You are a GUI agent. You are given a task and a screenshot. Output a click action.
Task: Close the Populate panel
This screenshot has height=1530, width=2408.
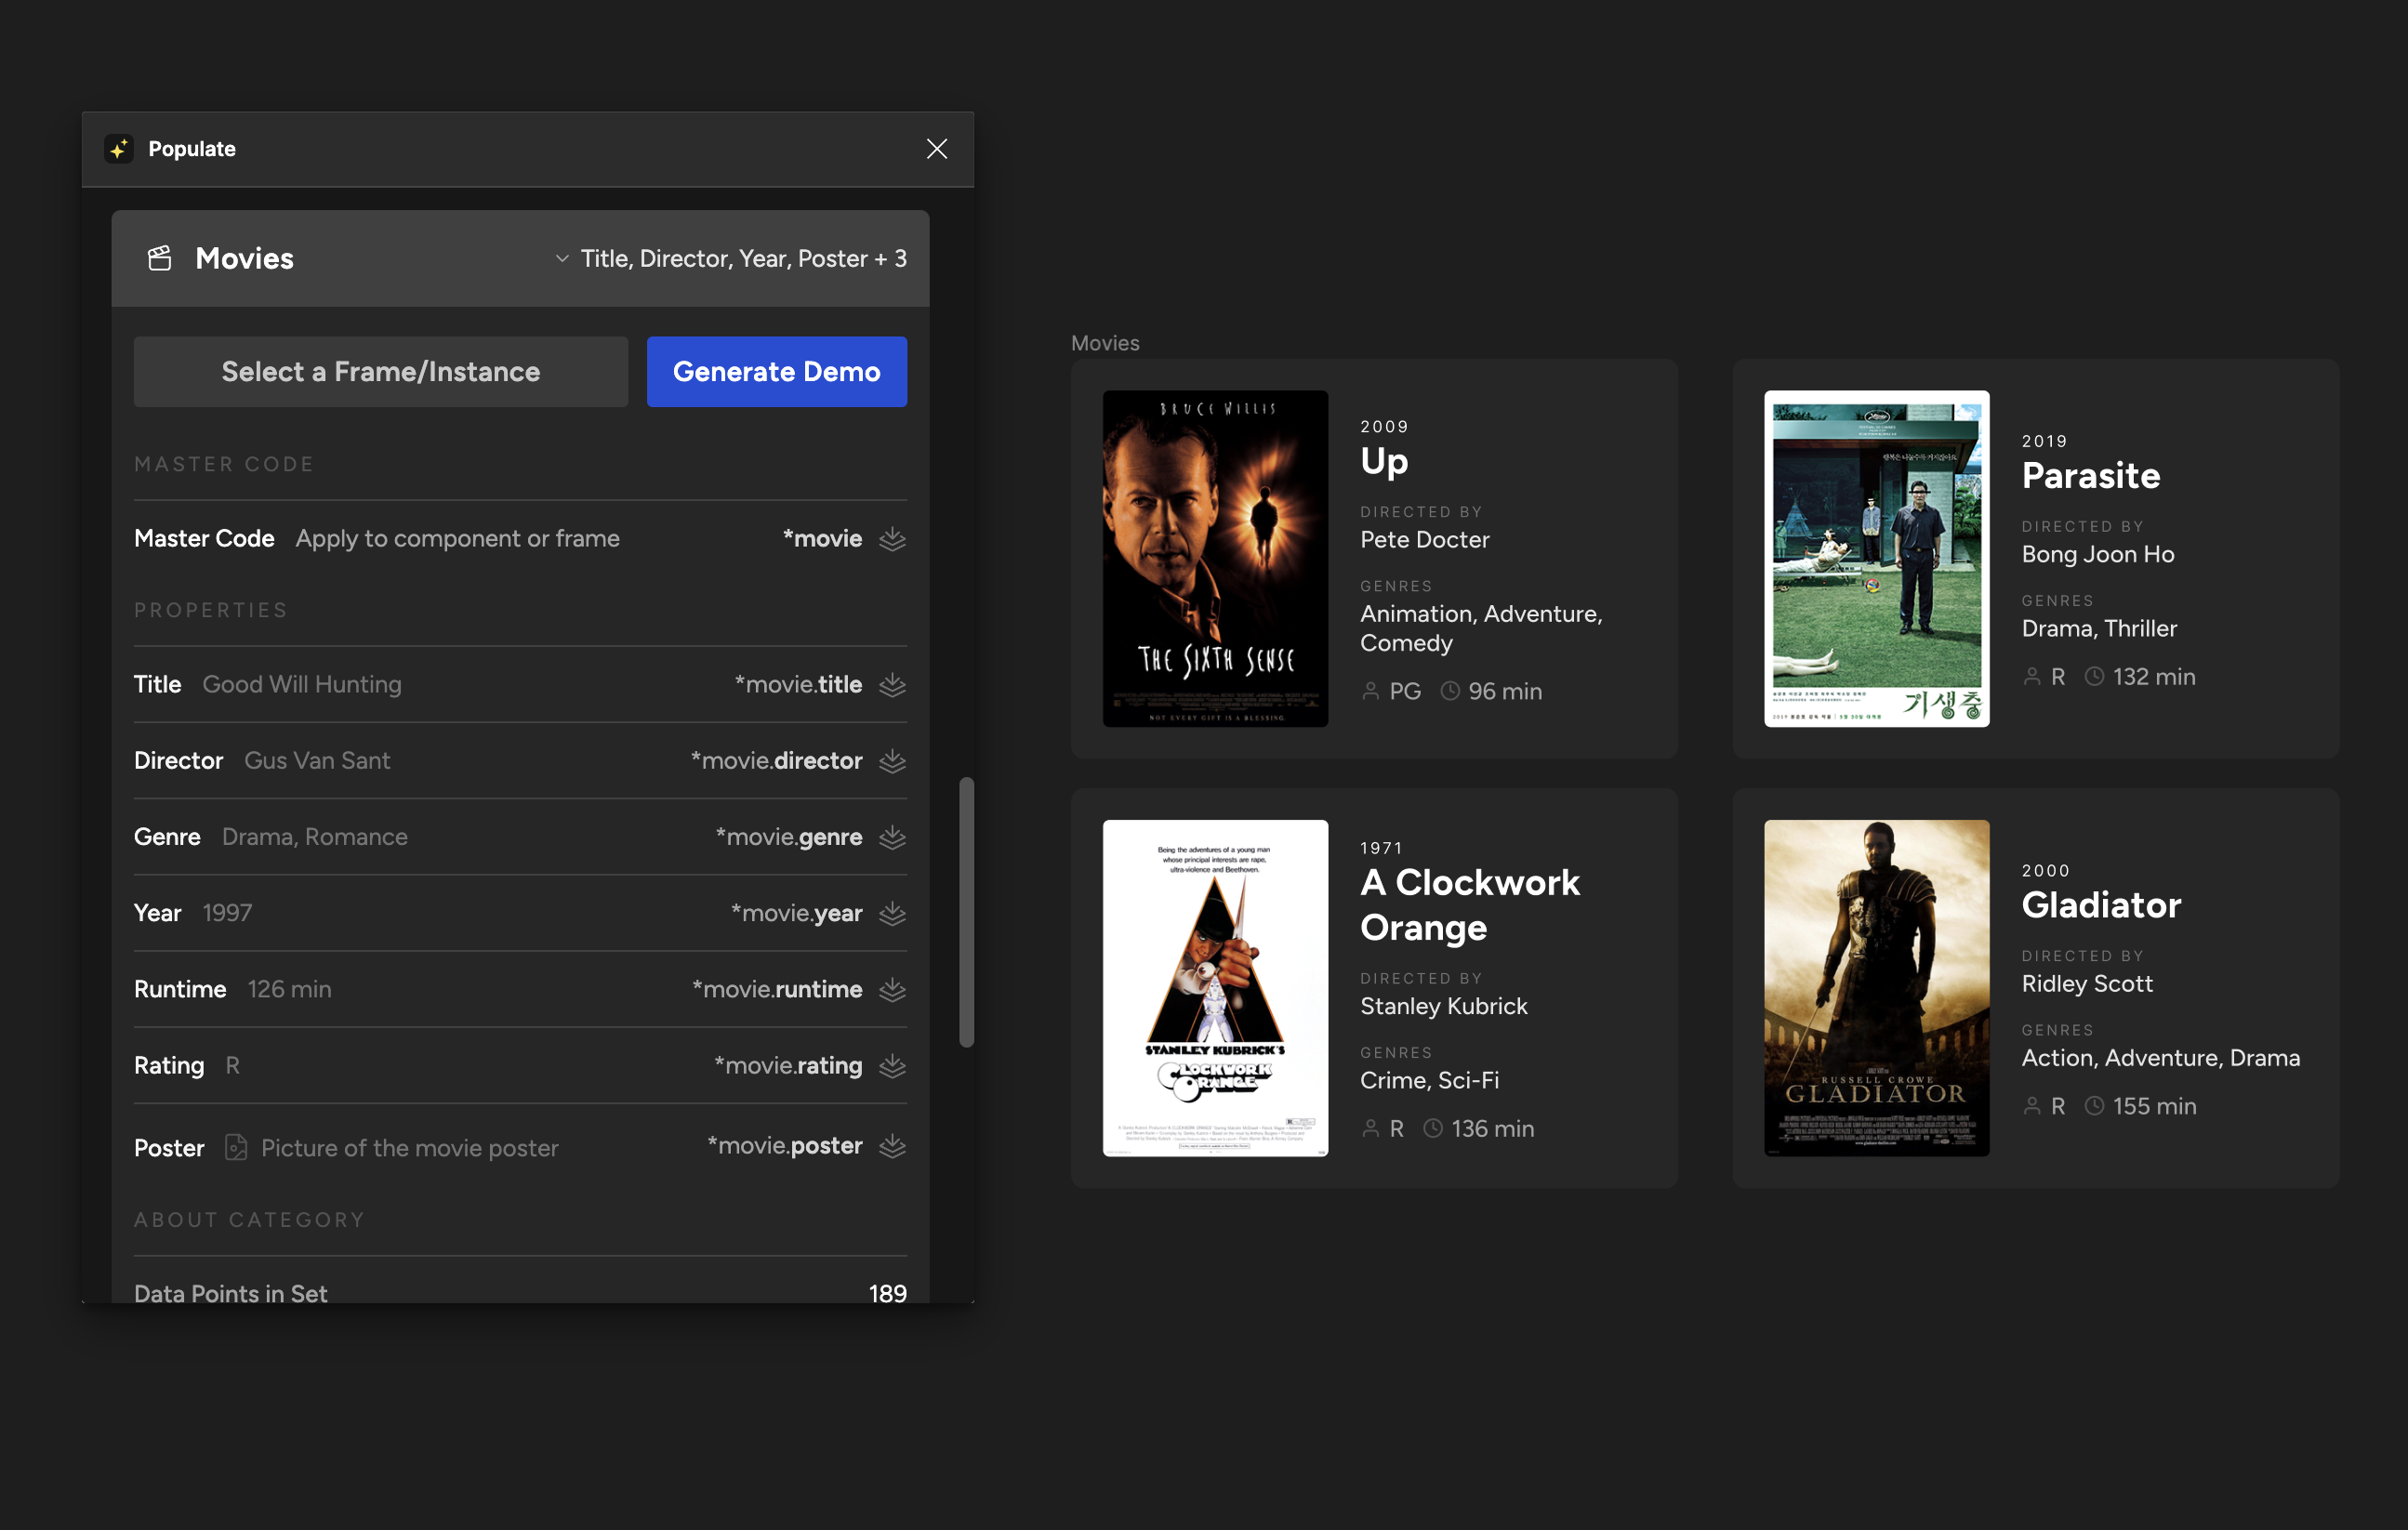pyautogui.click(x=937, y=149)
